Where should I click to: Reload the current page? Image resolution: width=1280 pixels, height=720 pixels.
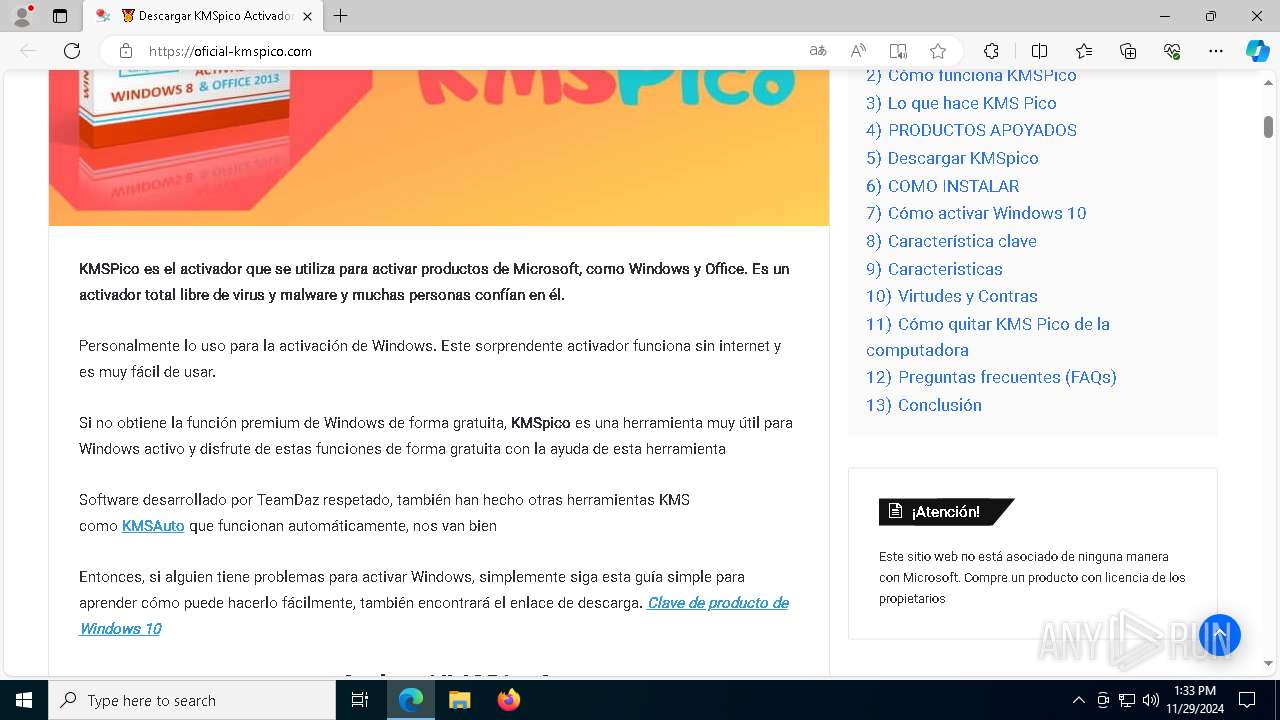coord(72,51)
